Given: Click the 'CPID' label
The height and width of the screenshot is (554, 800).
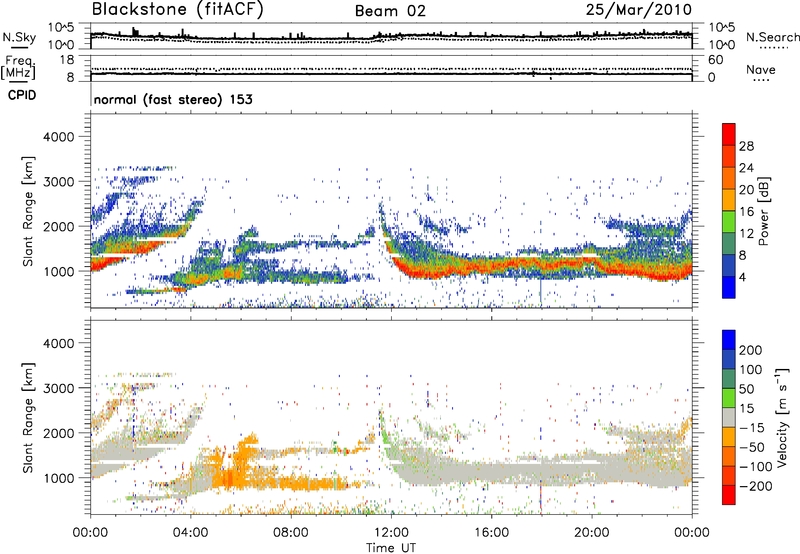Looking at the screenshot, I should [22, 95].
